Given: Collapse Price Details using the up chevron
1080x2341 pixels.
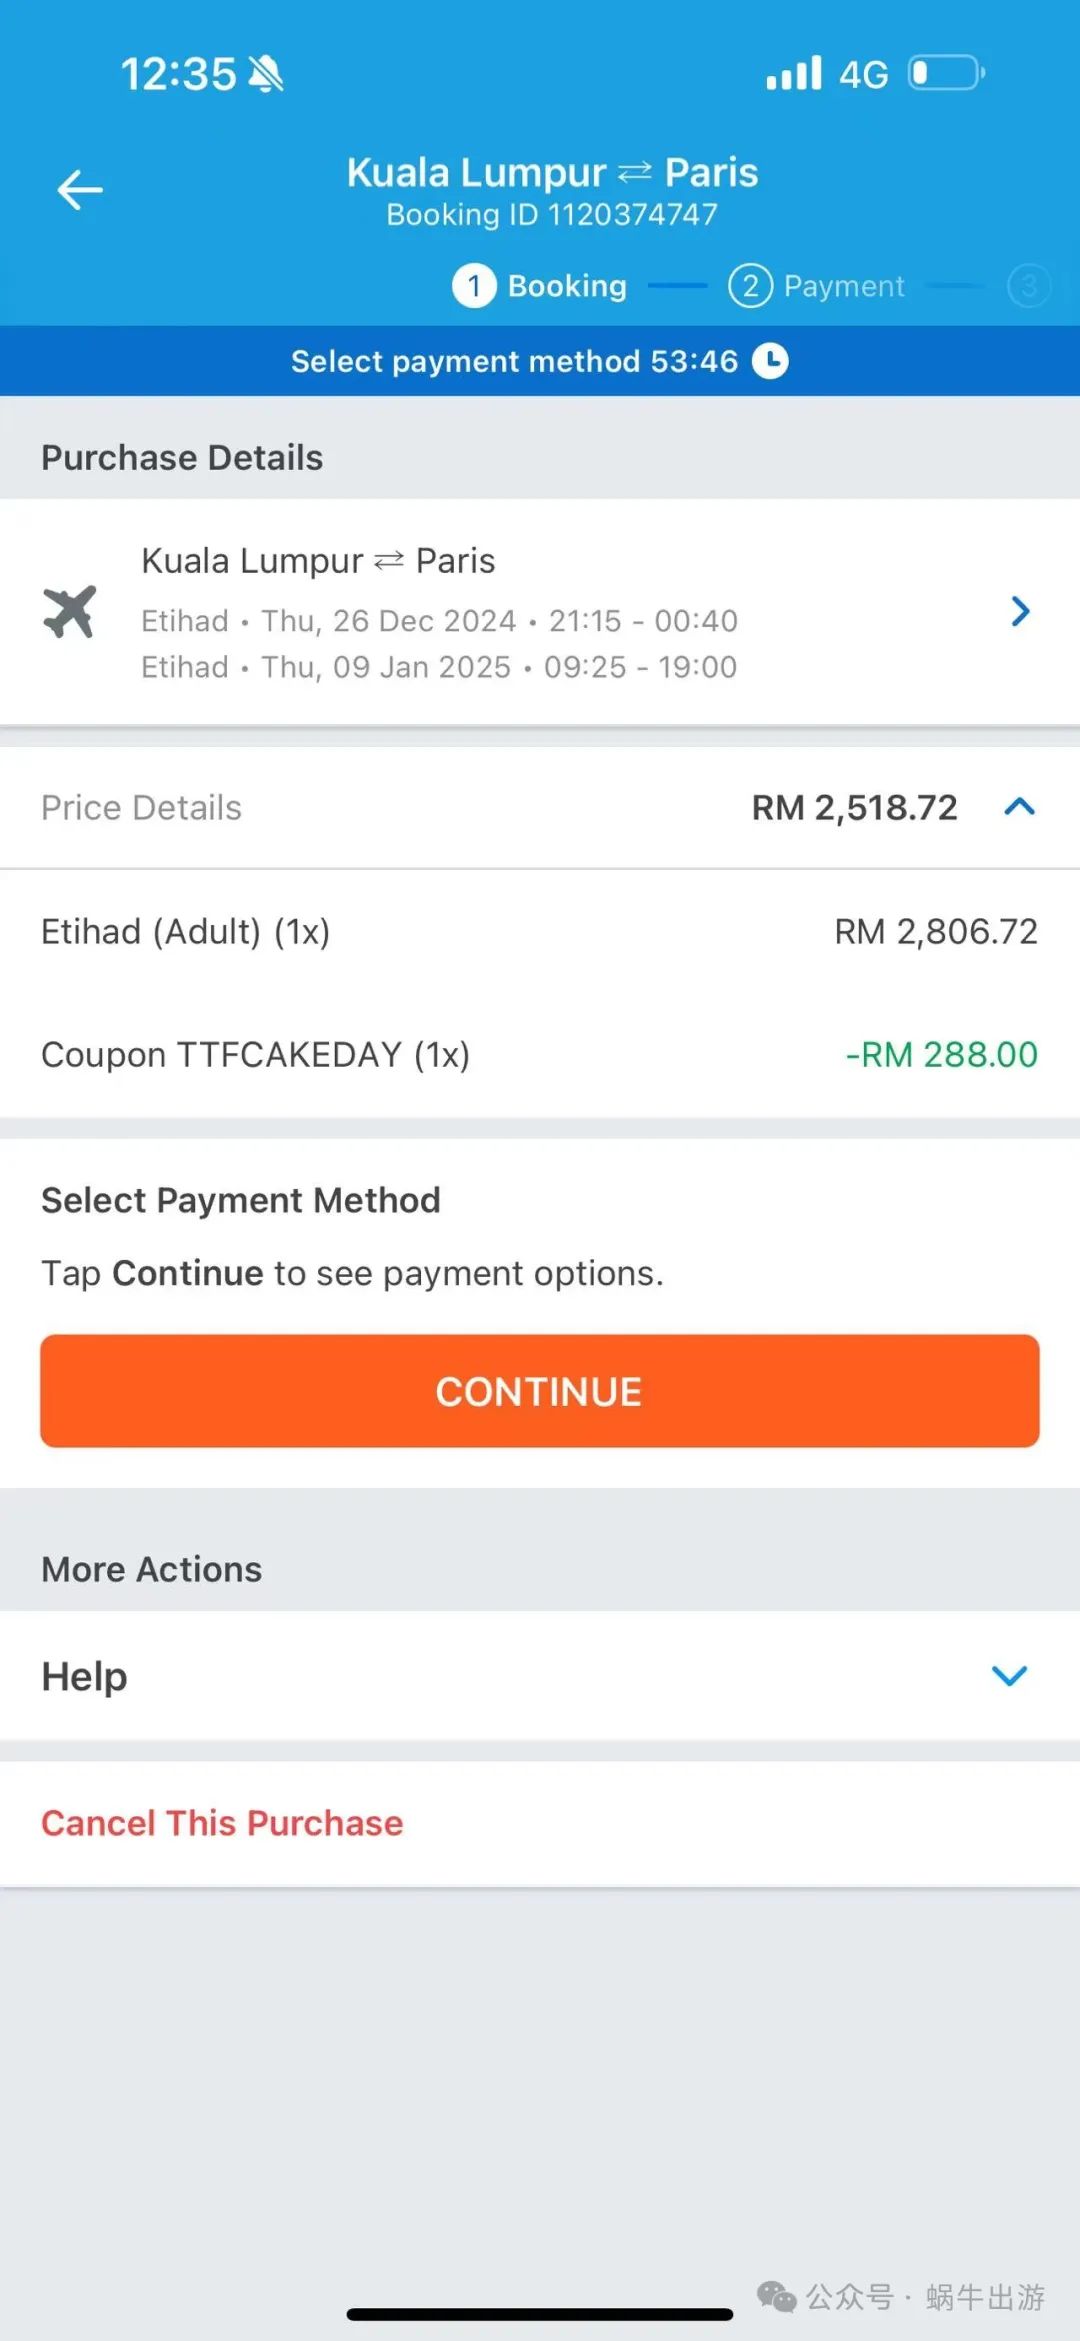Looking at the screenshot, I should pos(1019,807).
